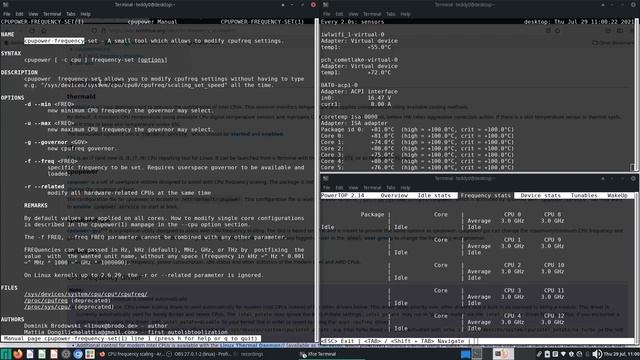Select the Idle stats tab in PowerTOP
The image size is (640, 360).
434,196
